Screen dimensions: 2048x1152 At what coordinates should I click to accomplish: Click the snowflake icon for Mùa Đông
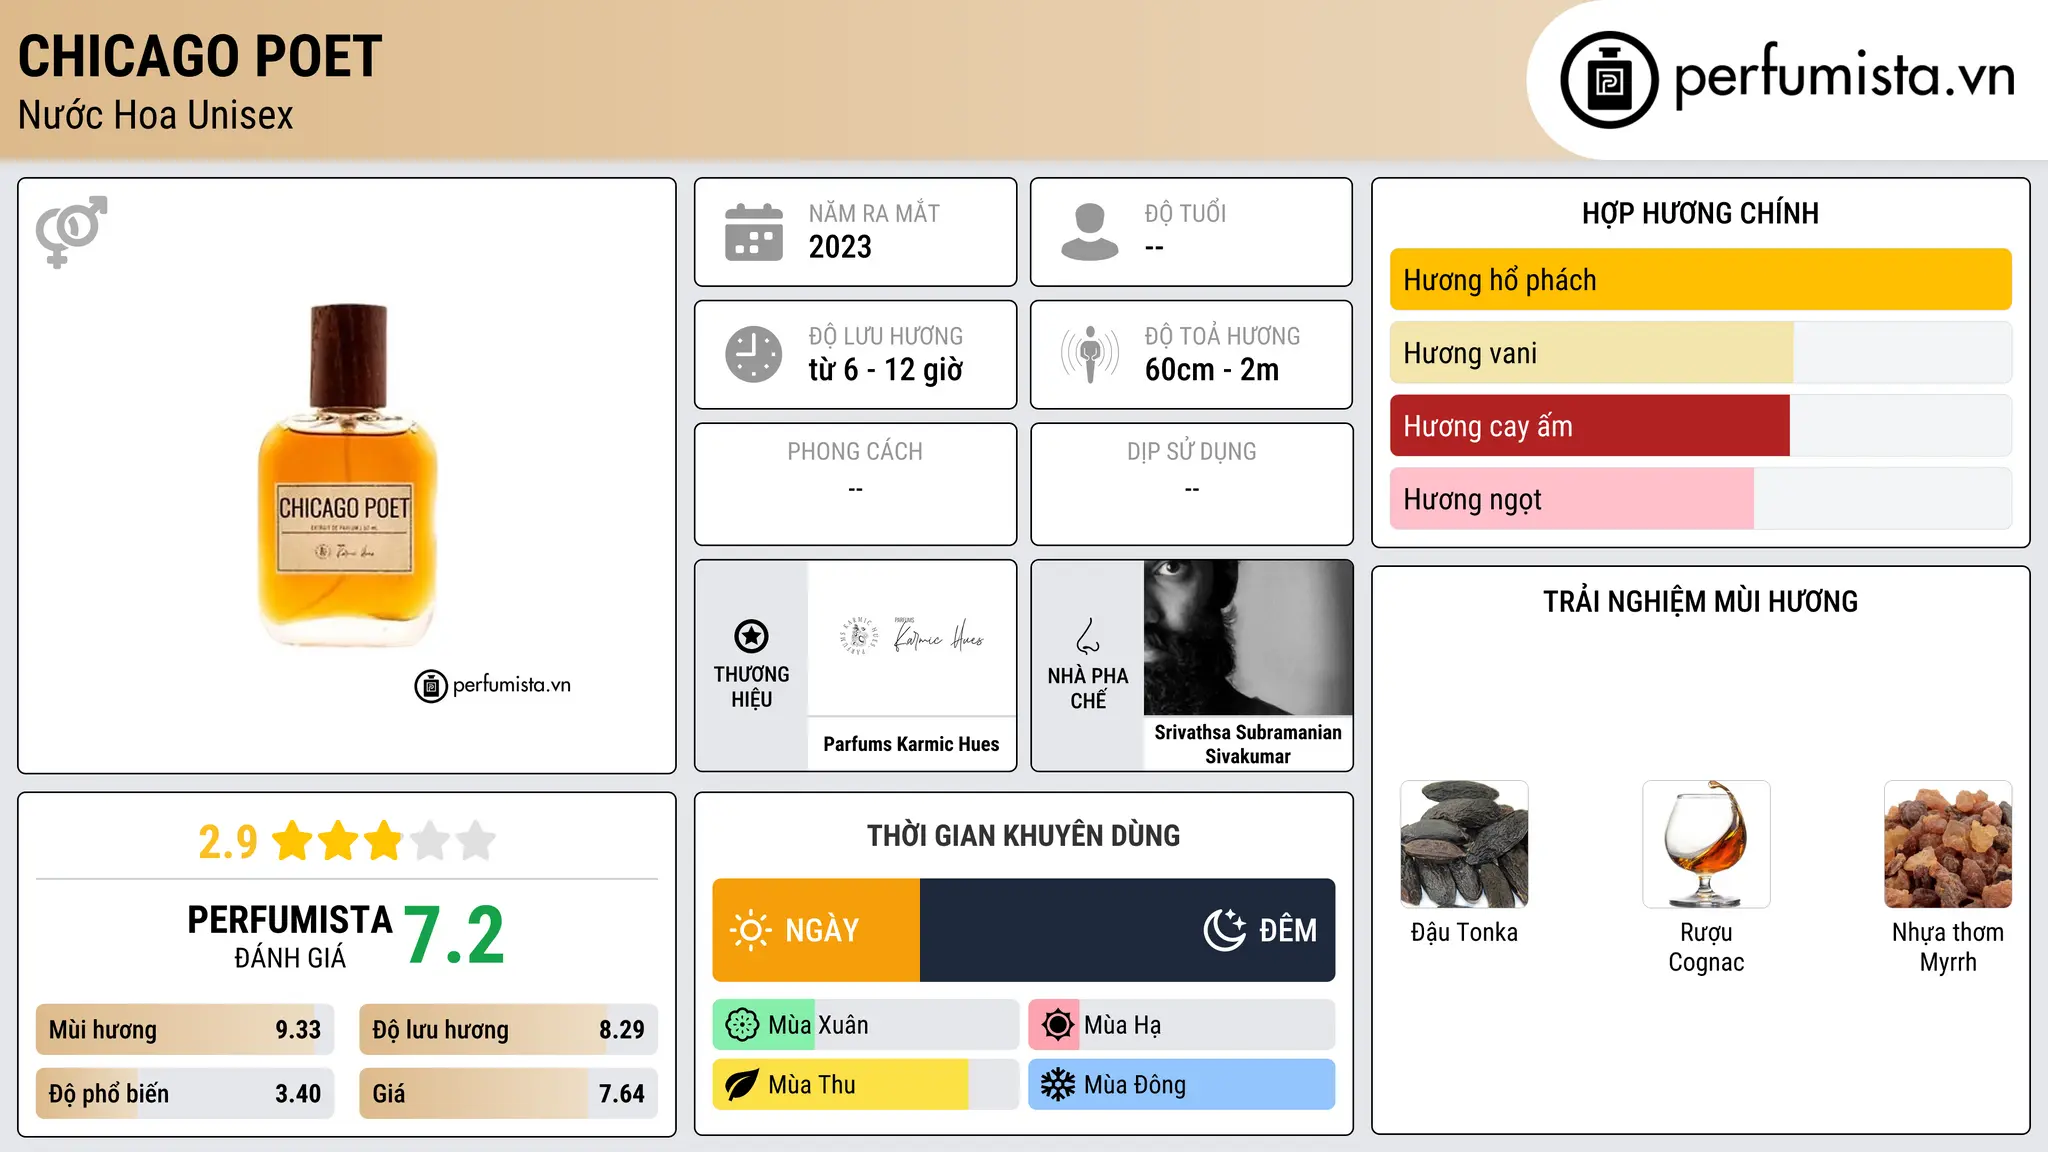coord(1058,1085)
